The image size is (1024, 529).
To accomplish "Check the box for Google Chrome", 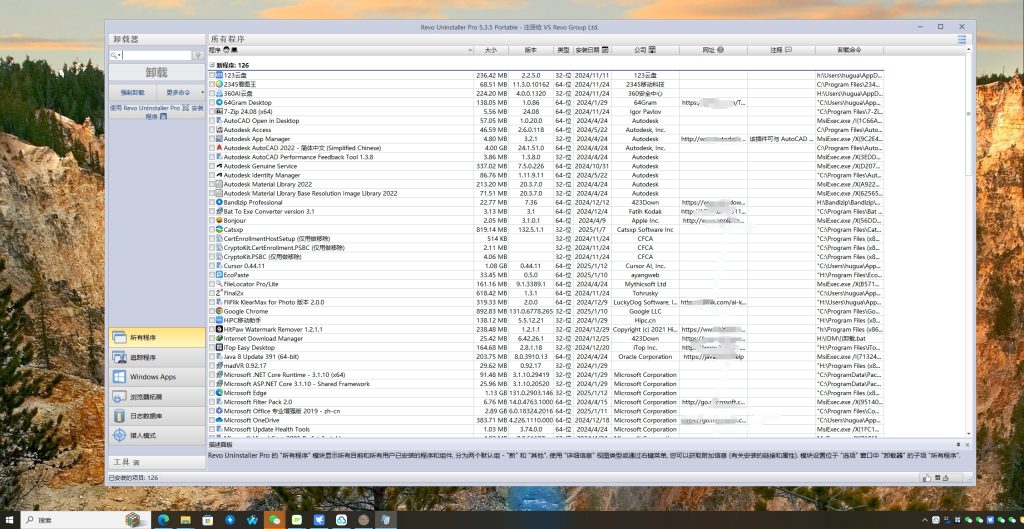I will [x=212, y=312].
